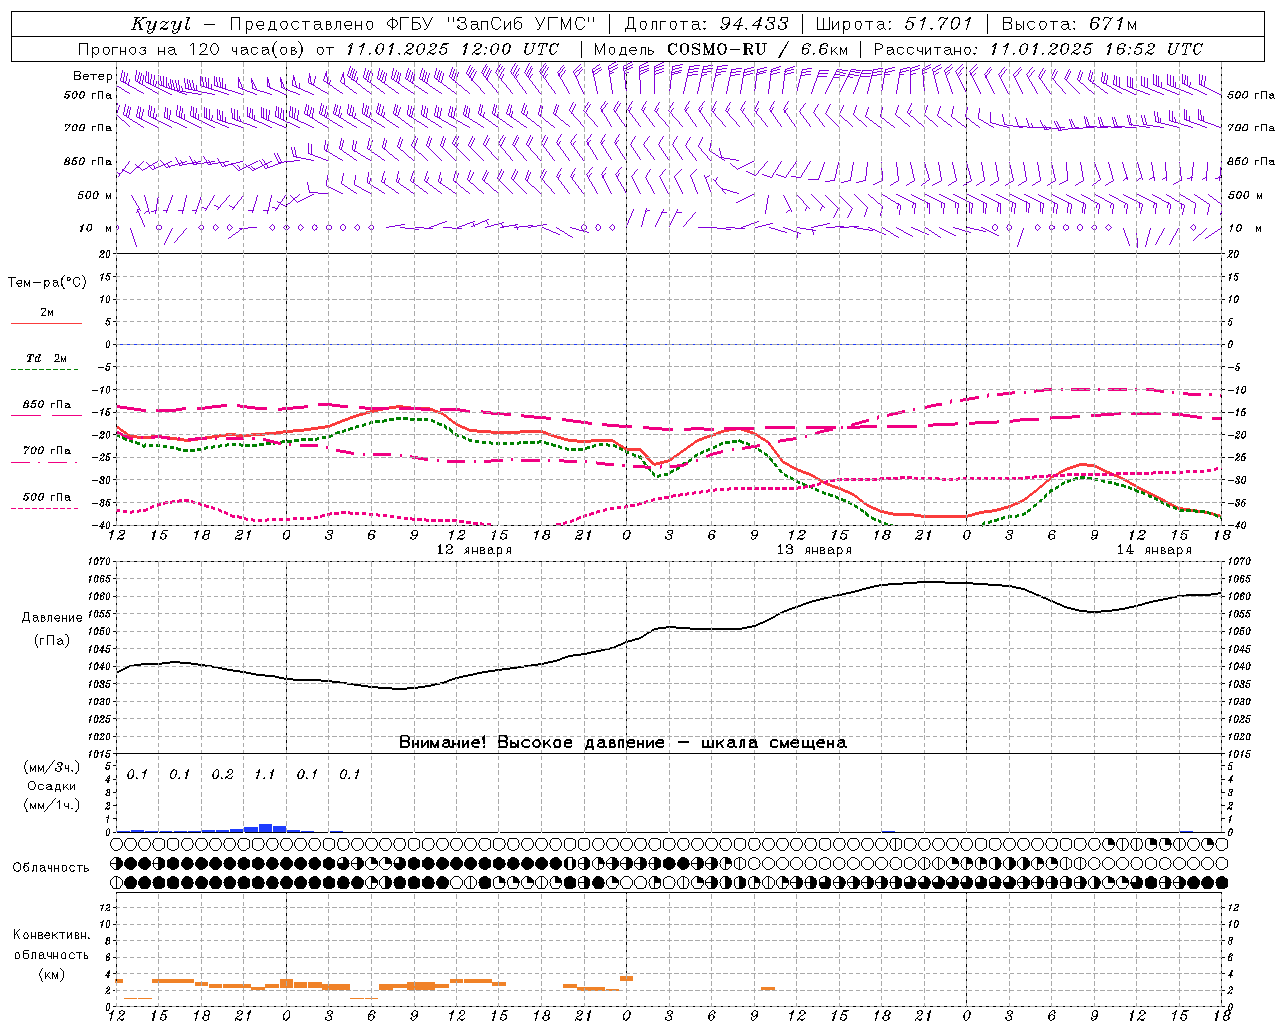Click the Внимание! Высокое давление warning text
This screenshot has height=1024, width=1280.
622,743
